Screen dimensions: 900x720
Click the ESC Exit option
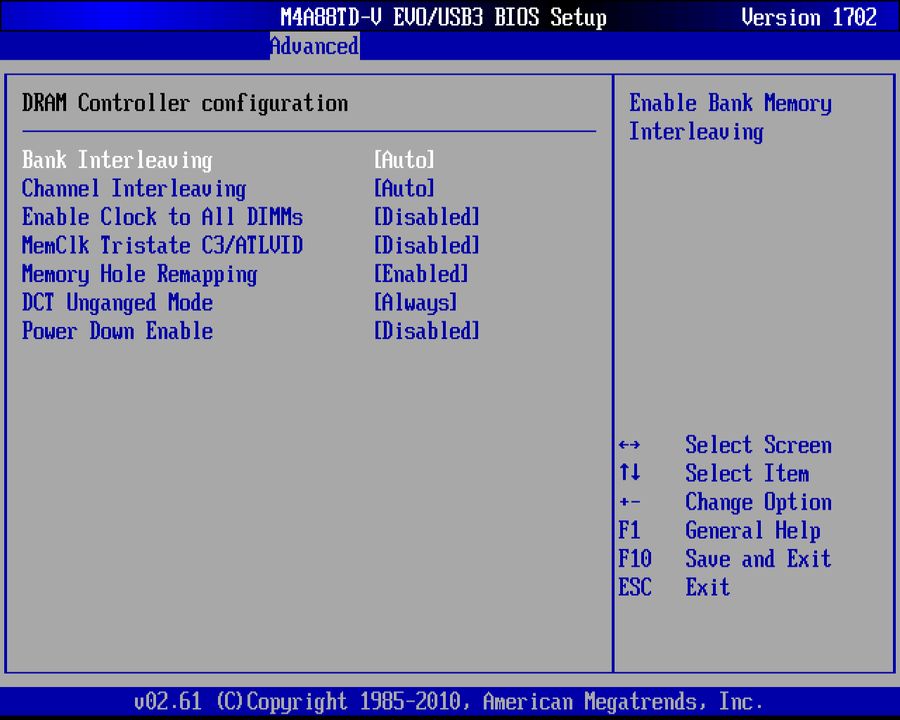click(x=707, y=587)
